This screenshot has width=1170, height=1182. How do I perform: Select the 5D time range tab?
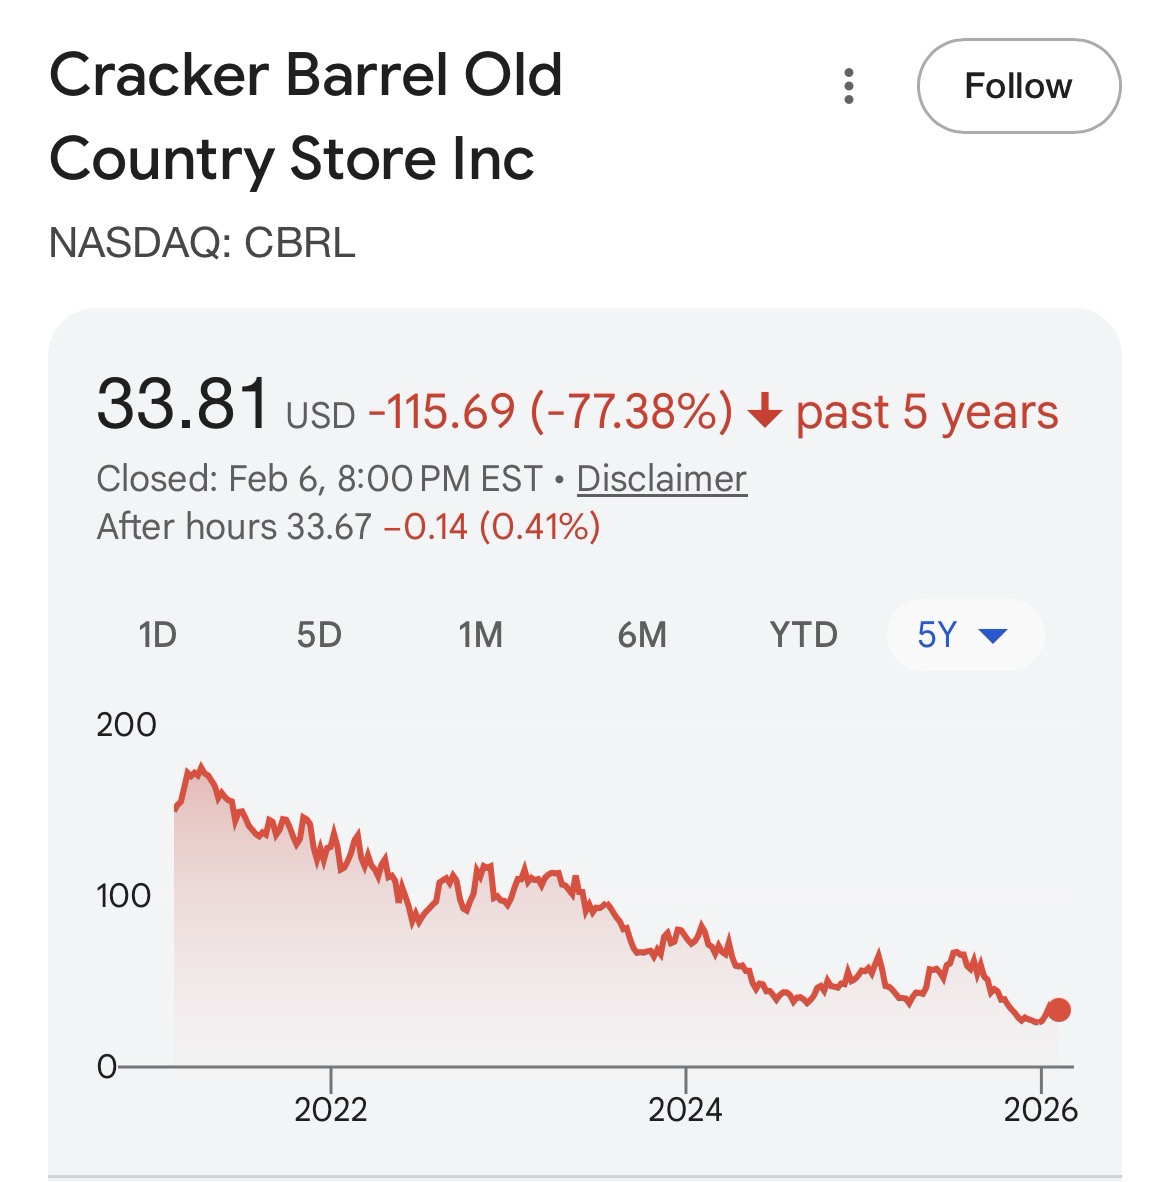319,635
